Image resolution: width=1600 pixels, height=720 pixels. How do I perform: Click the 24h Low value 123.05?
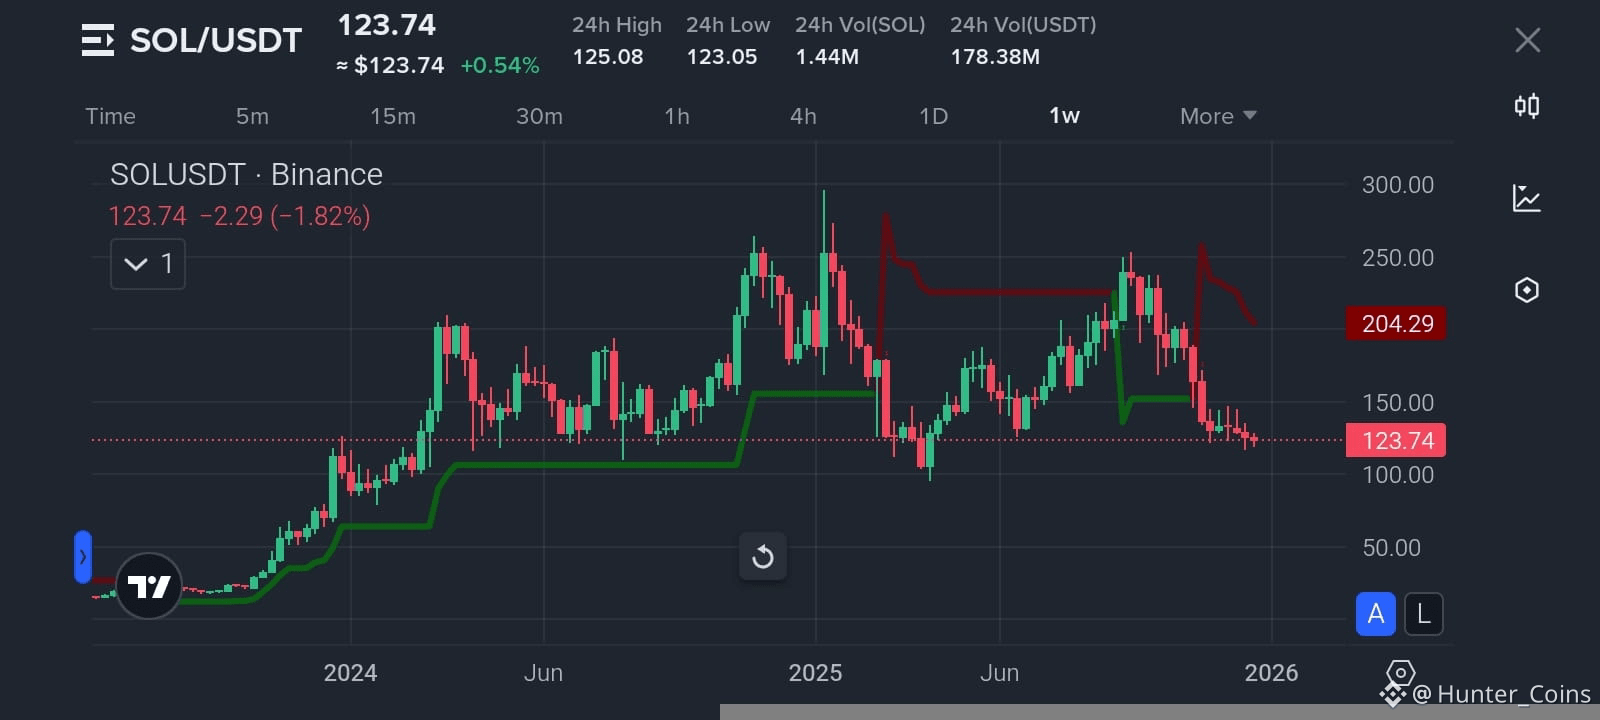722,57
